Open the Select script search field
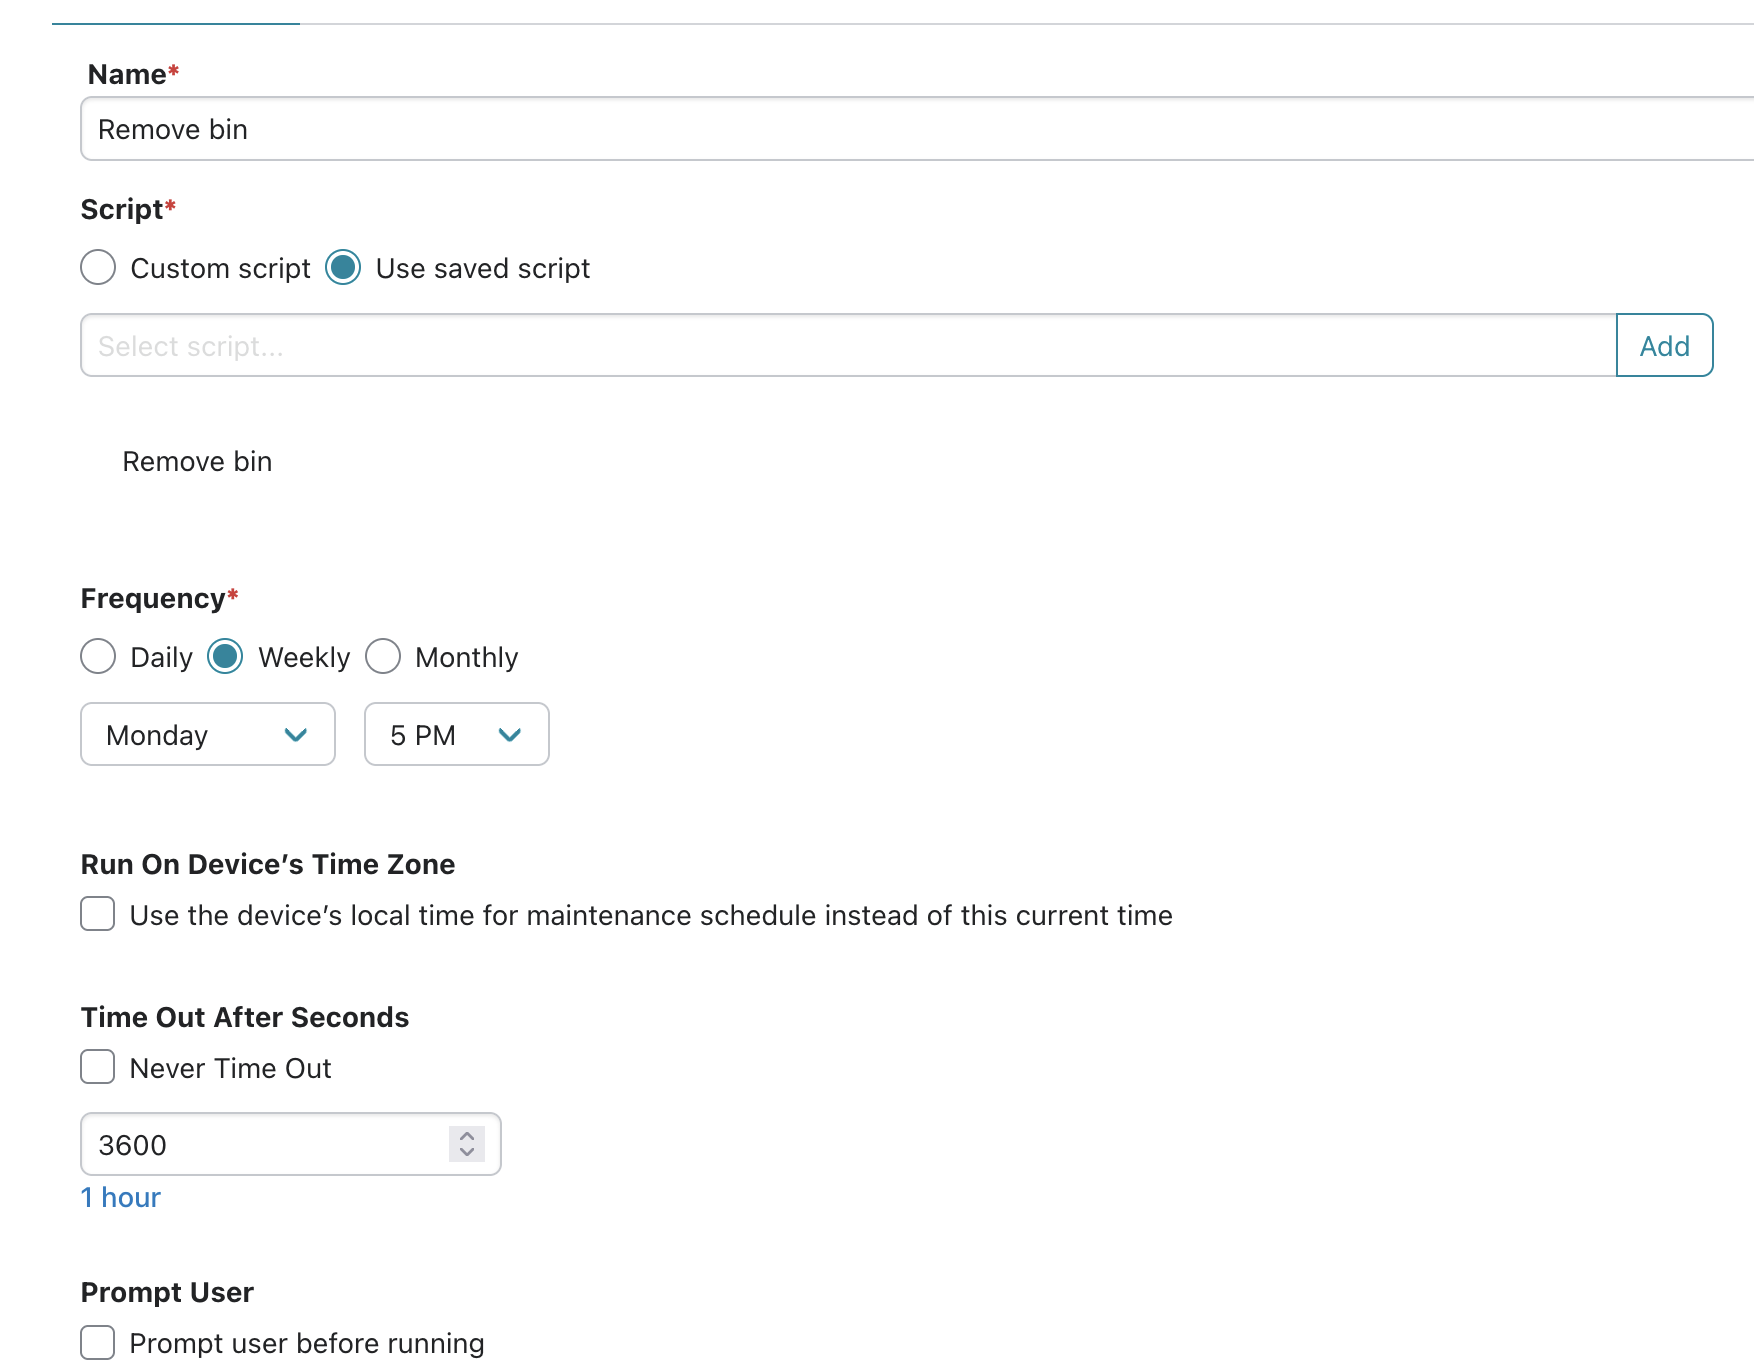 [x=848, y=345]
